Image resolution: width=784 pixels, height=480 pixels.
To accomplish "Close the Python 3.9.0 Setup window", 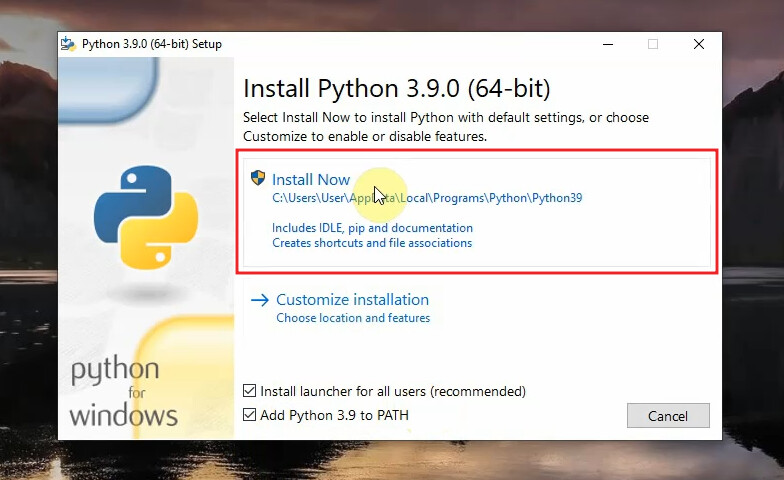I will [698, 44].
